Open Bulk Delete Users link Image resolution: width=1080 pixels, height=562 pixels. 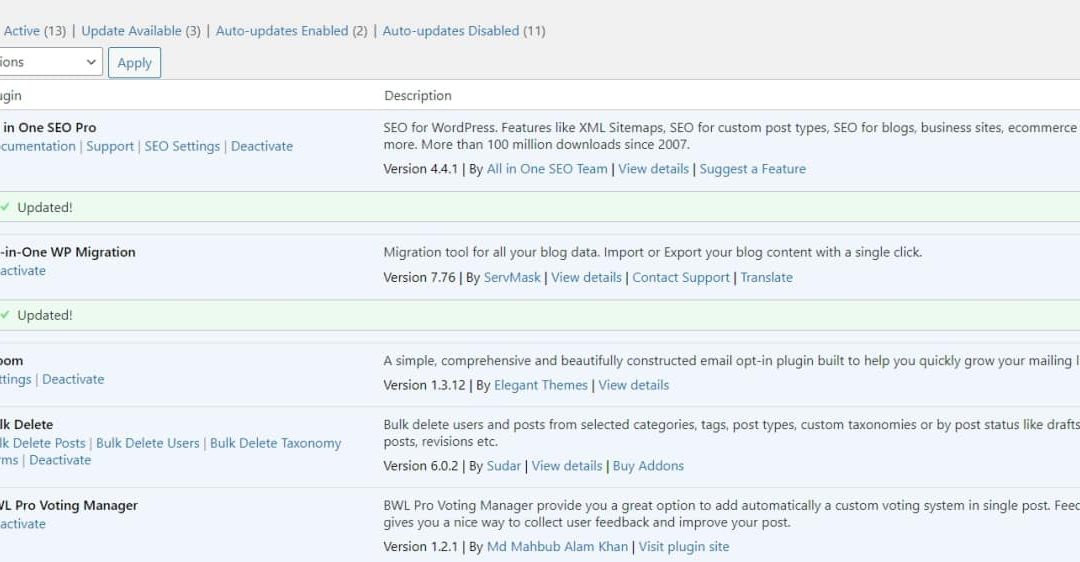147,443
